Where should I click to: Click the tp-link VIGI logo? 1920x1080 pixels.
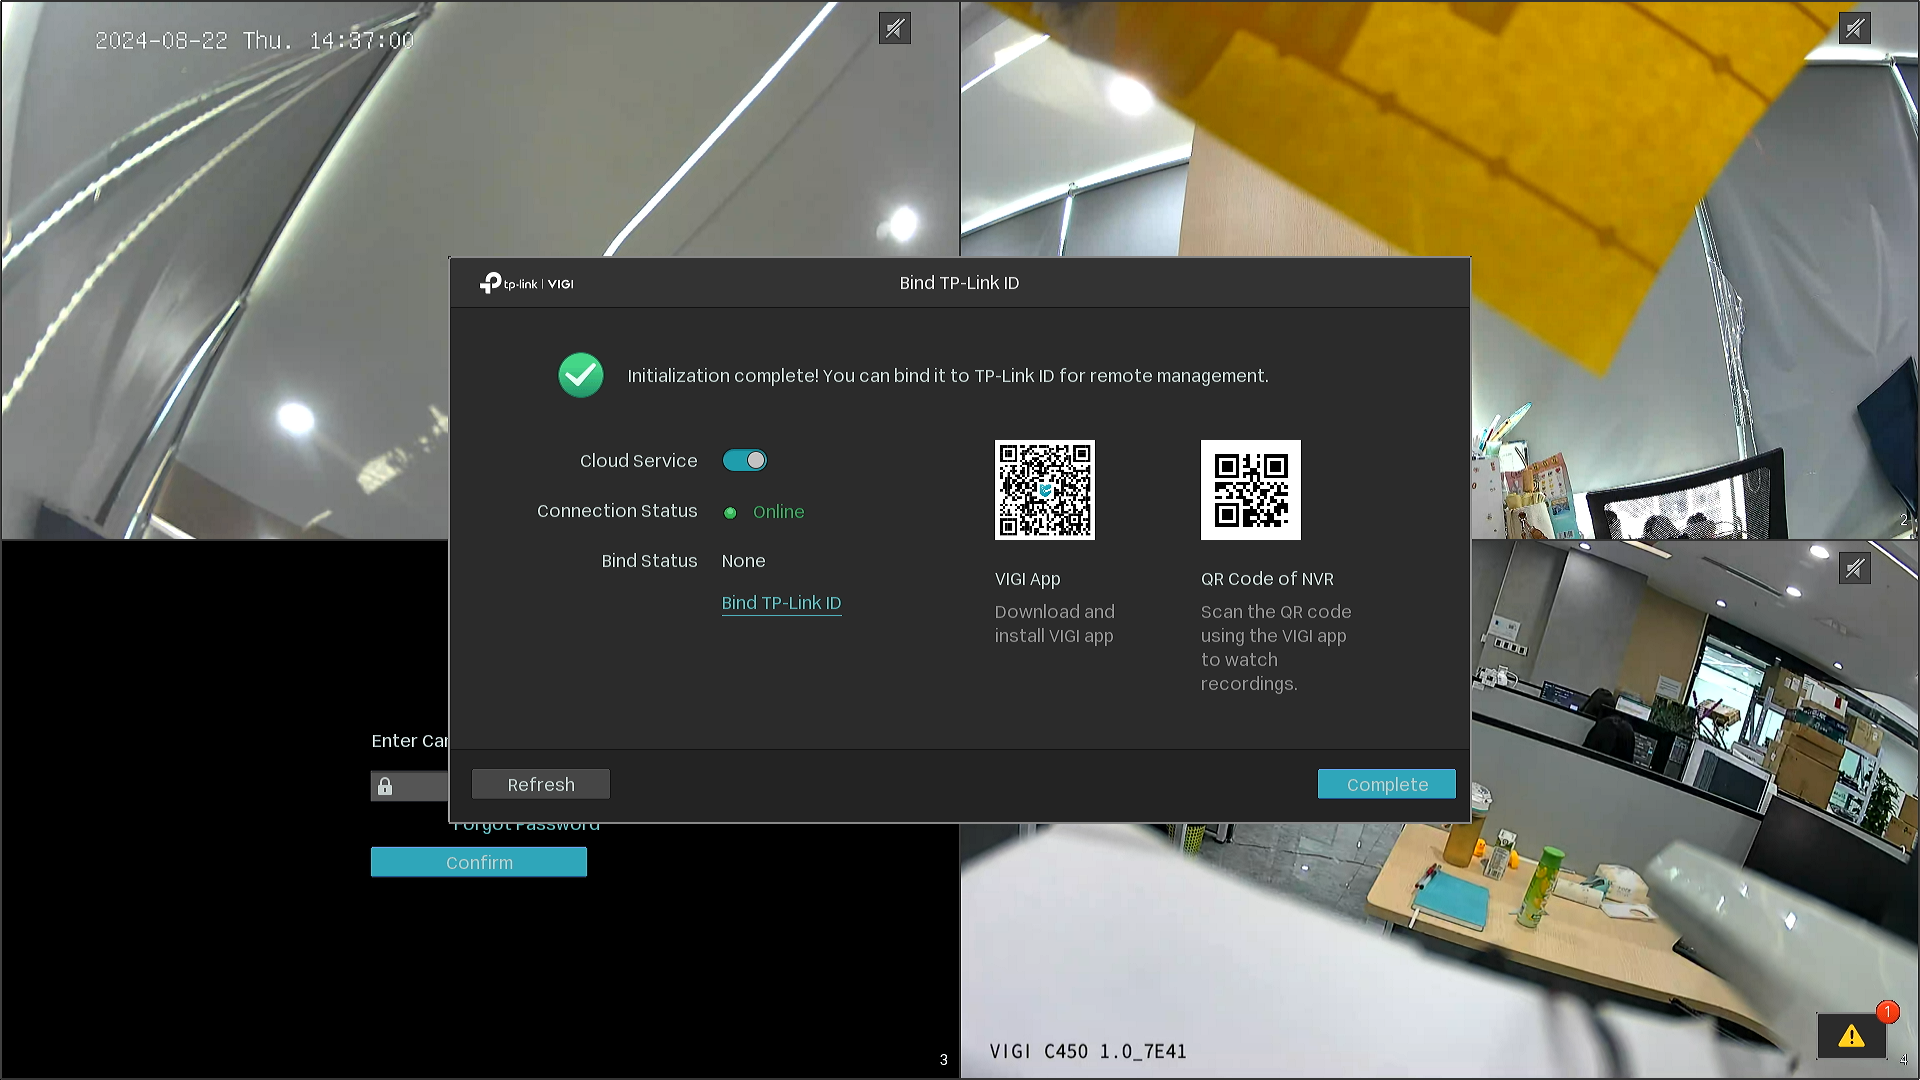click(x=527, y=284)
